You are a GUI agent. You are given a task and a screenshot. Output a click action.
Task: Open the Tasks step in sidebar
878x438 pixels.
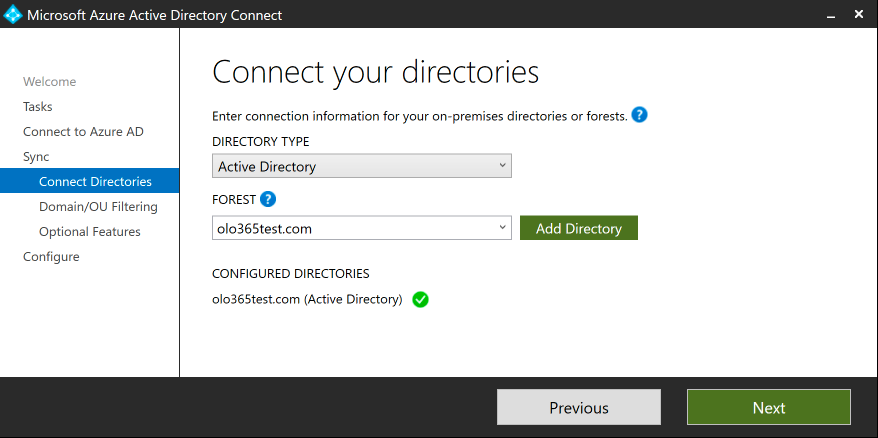[38, 107]
